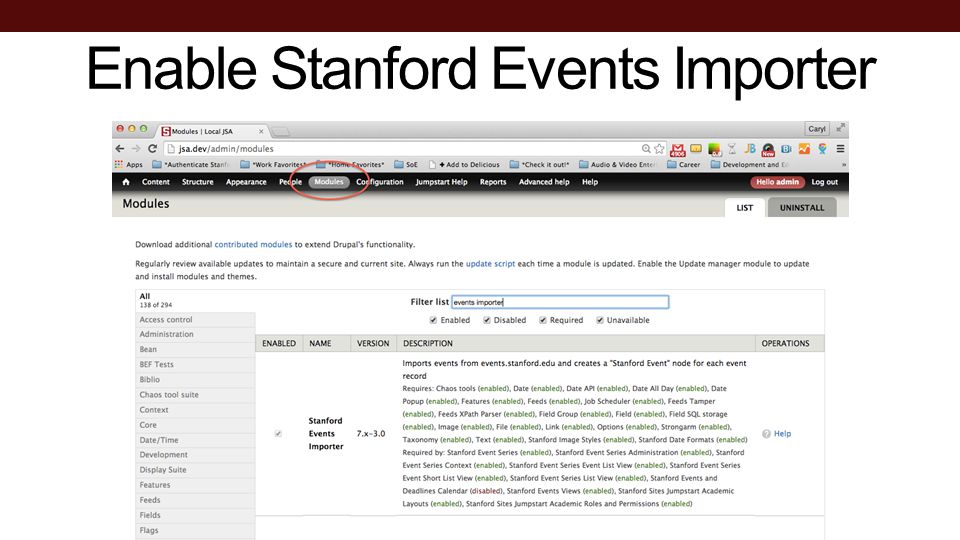
Task: Open the Gmail extension icon showing 4906
Action: (678, 149)
